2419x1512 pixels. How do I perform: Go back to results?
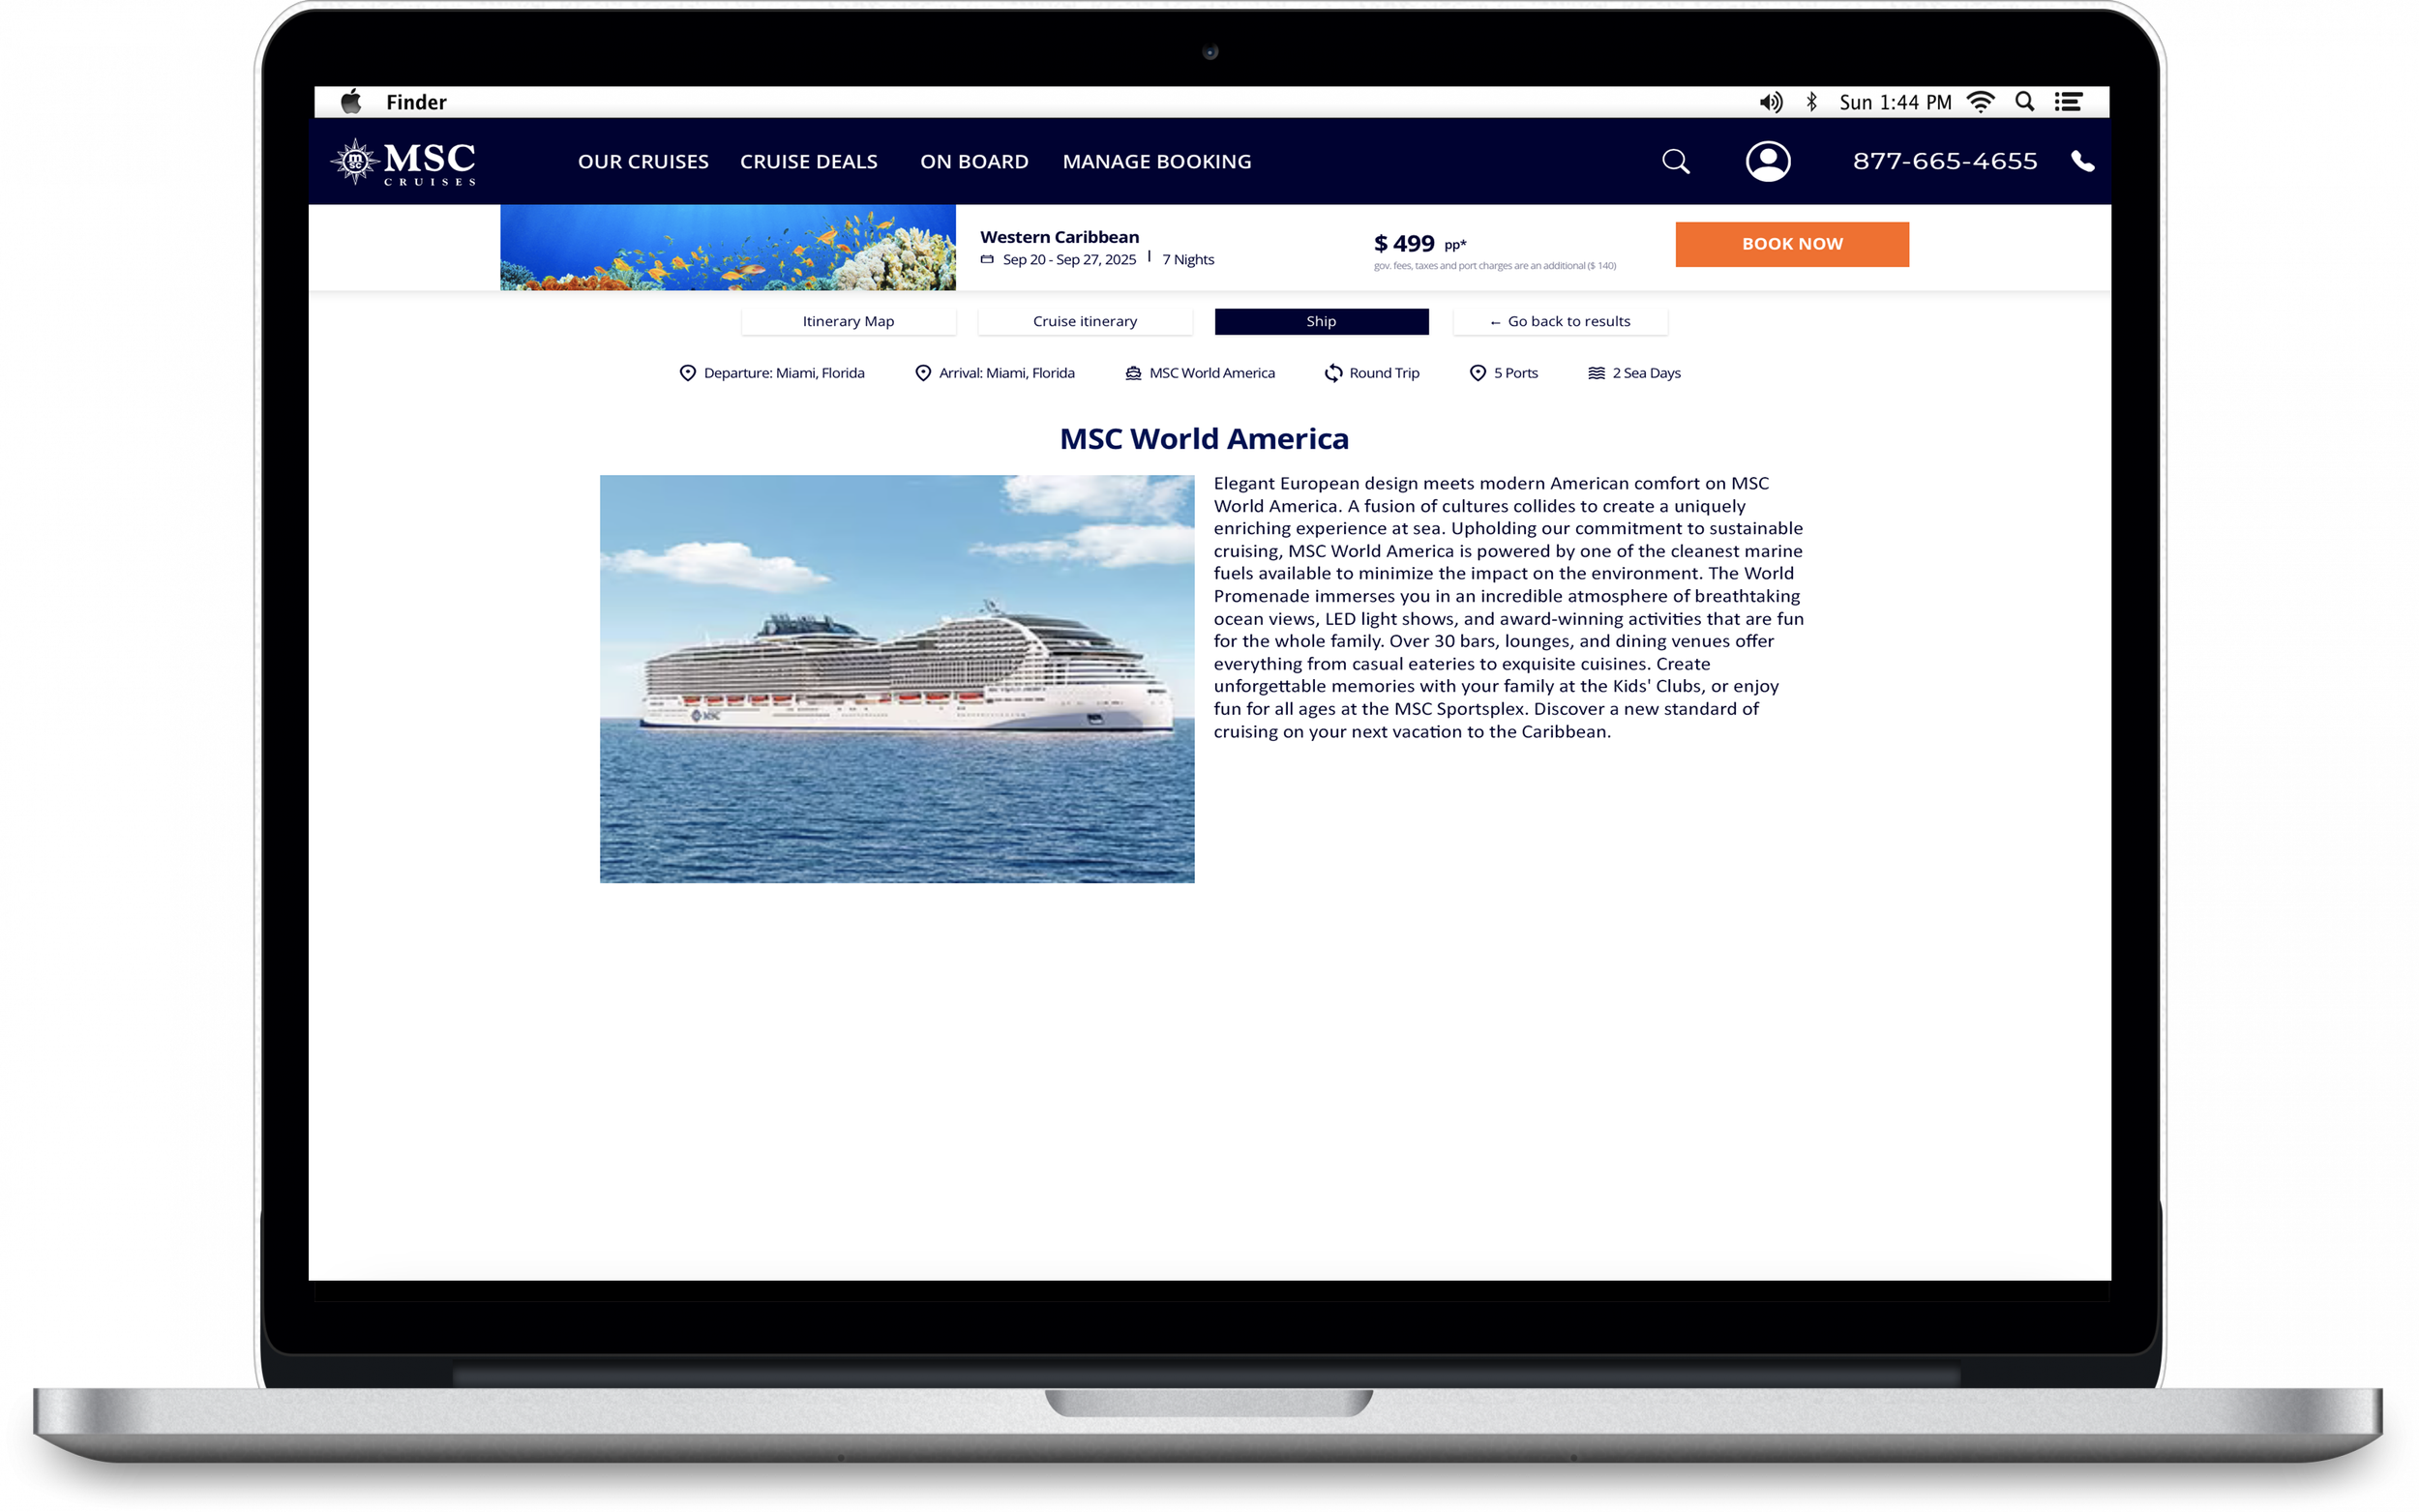[x=1559, y=321]
